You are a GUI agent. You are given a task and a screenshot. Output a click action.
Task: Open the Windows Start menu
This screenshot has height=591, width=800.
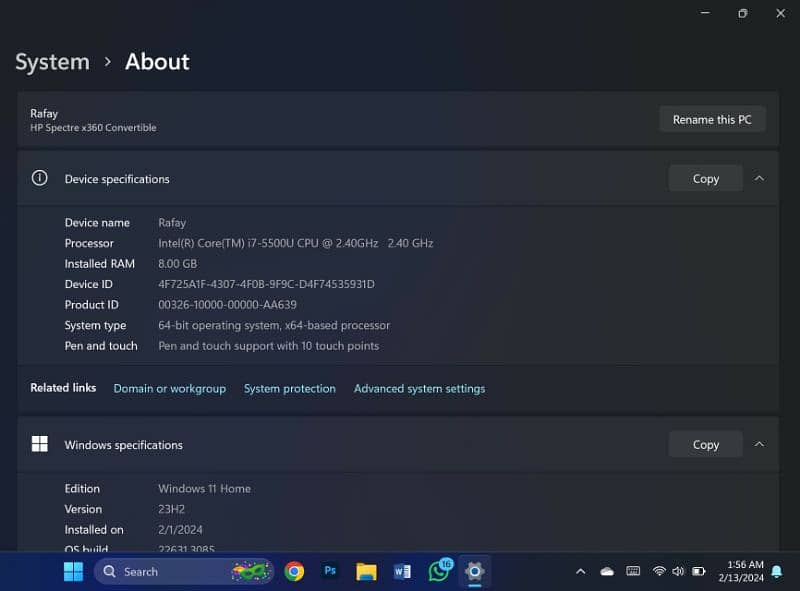tap(73, 571)
